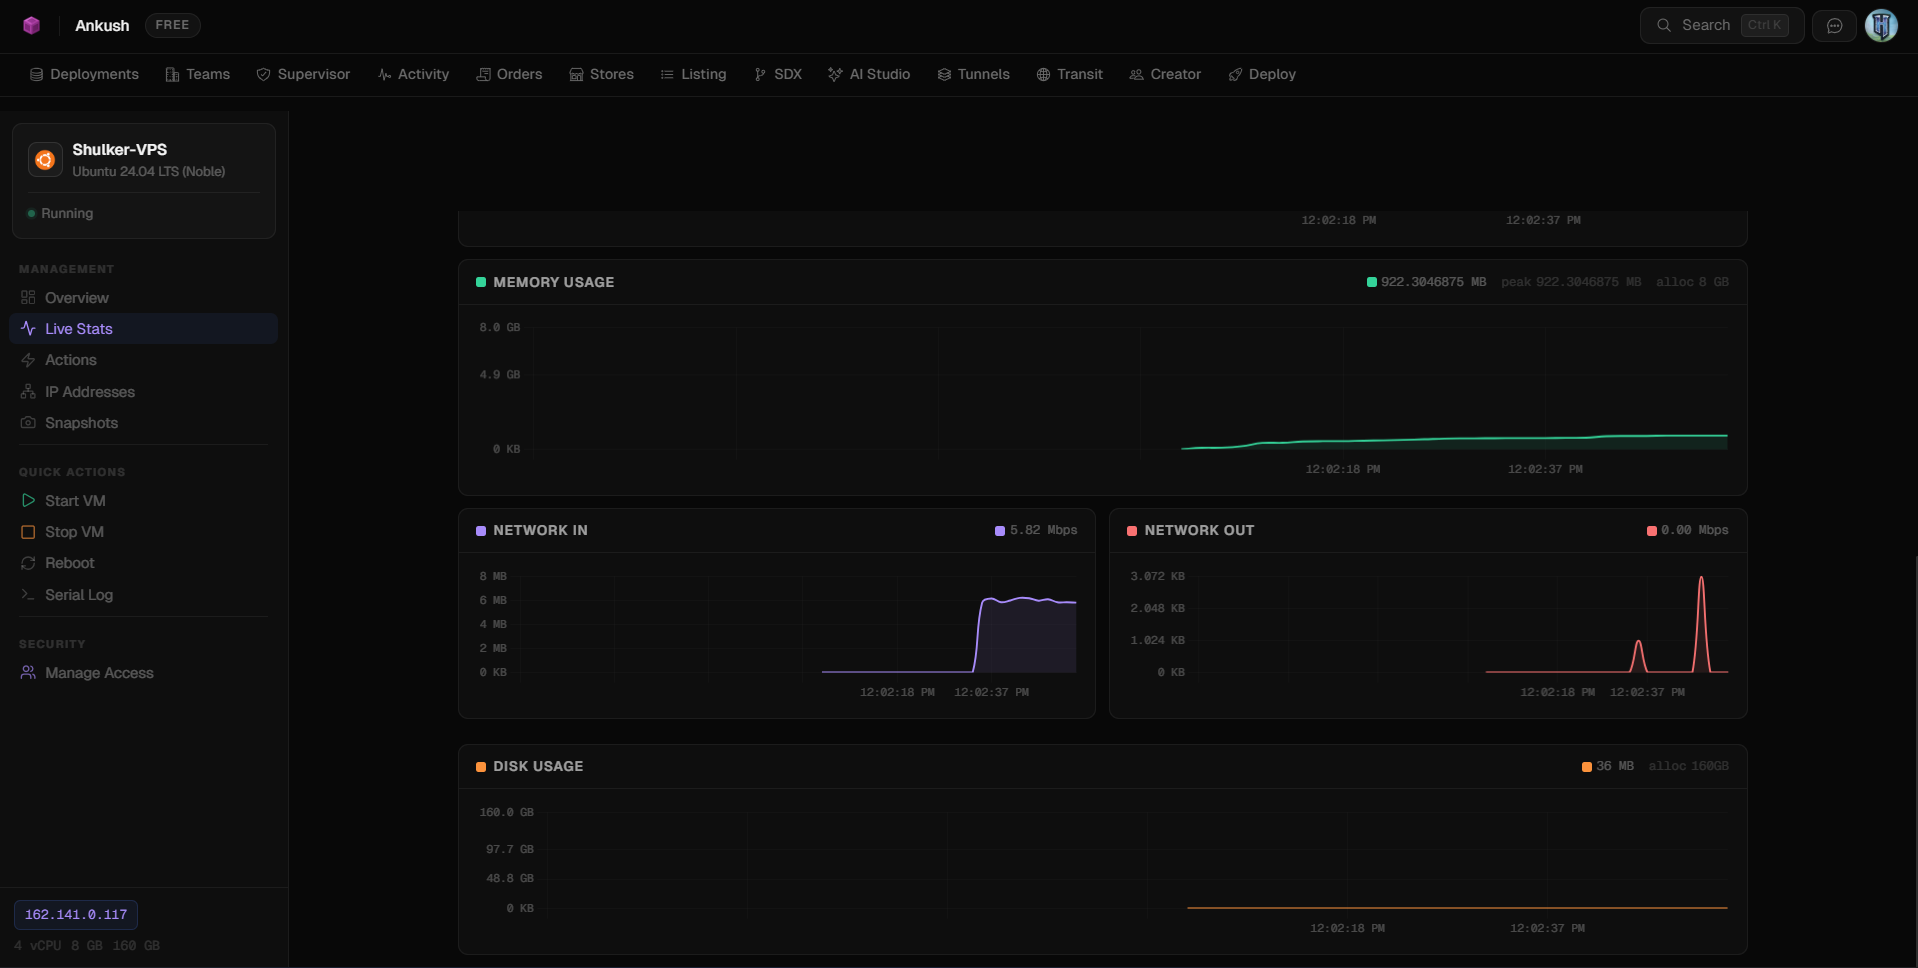
Task: Click the Snapshots camera icon
Action: pyautogui.click(x=28, y=423)
